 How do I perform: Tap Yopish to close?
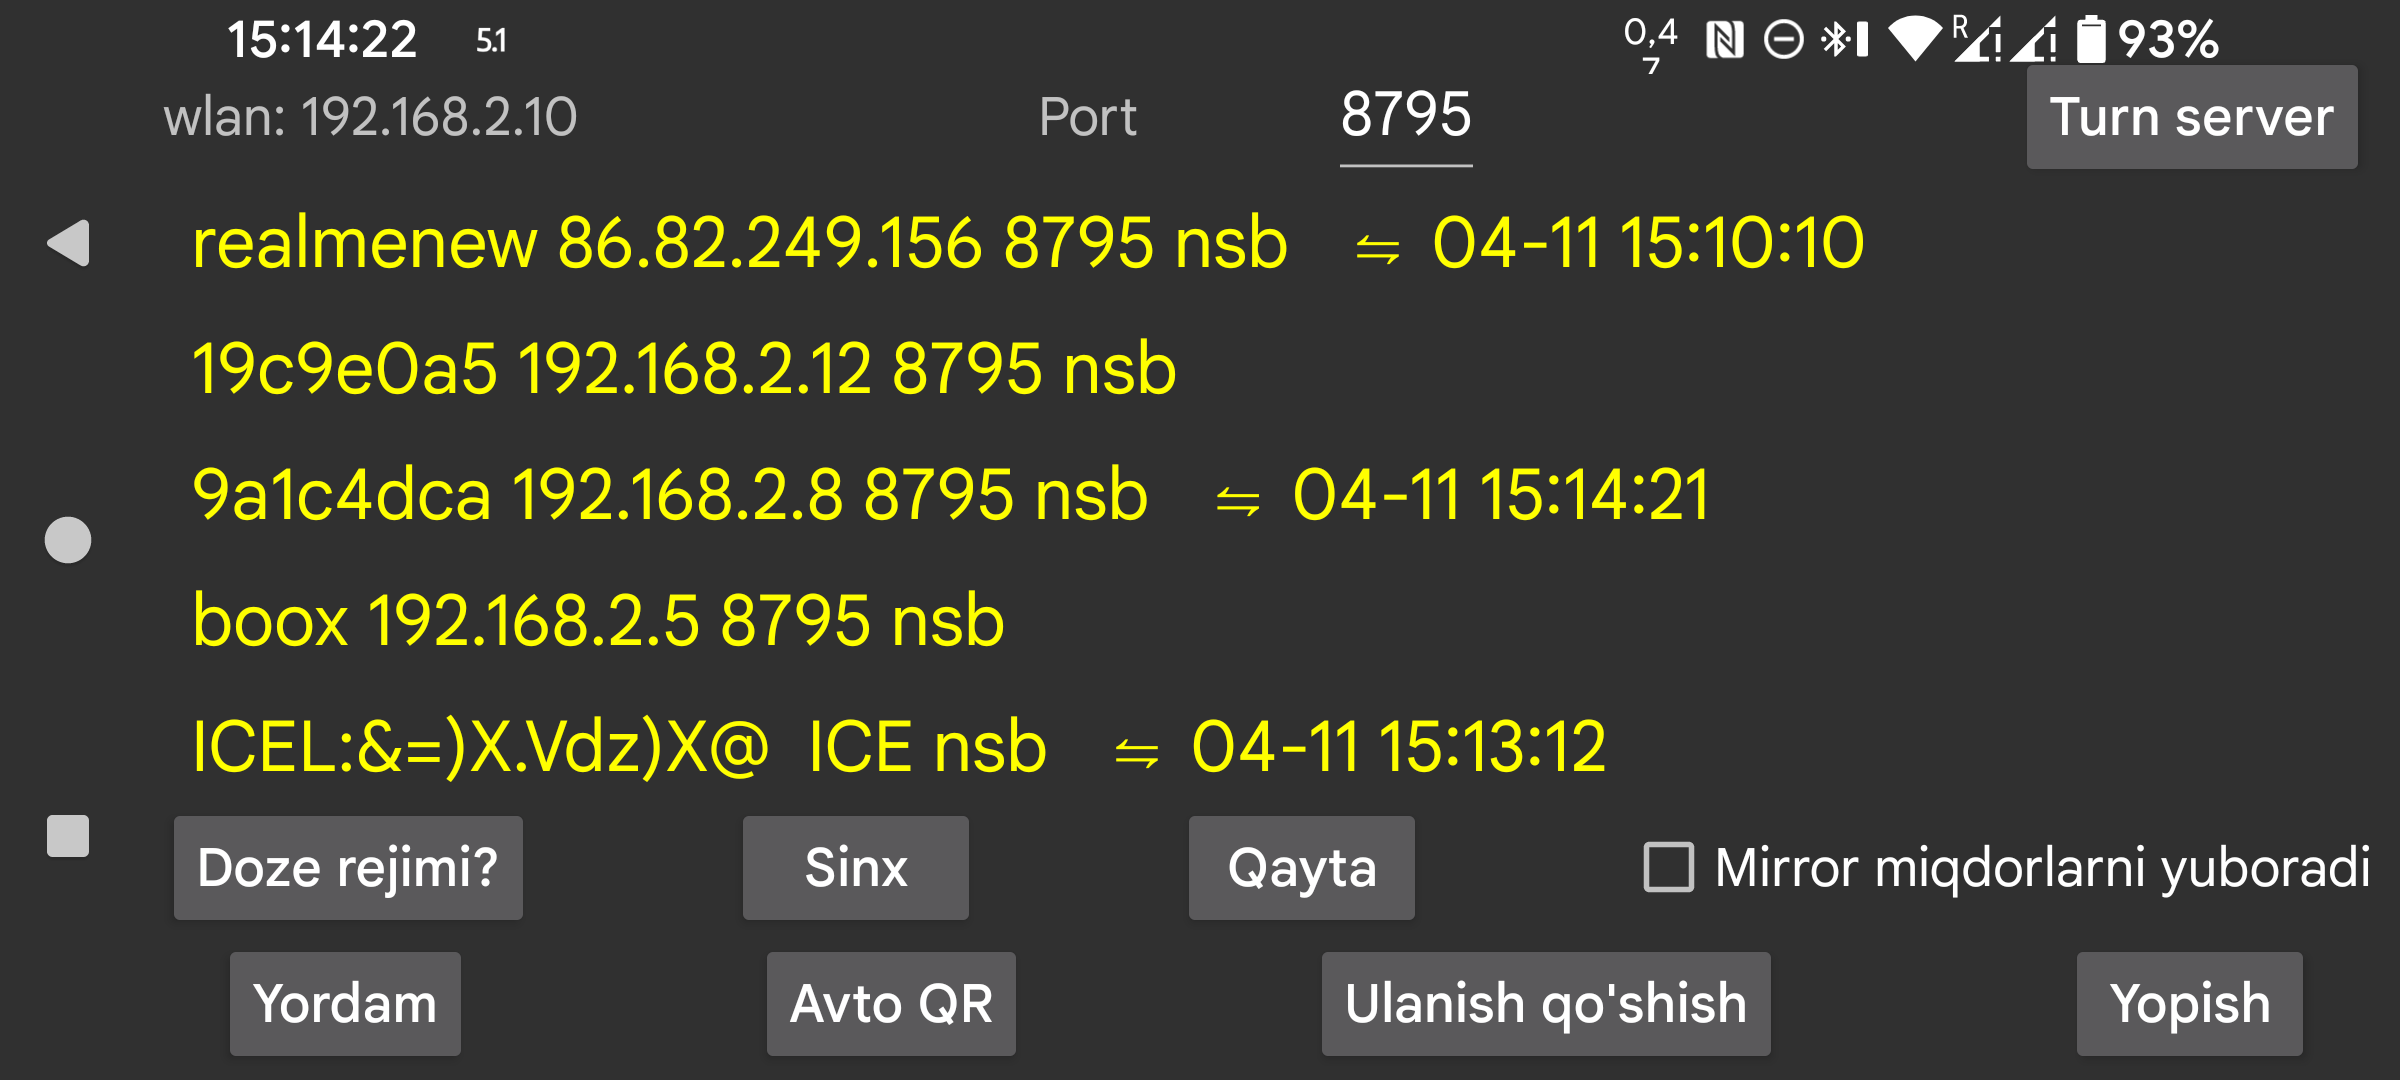2189,1003
